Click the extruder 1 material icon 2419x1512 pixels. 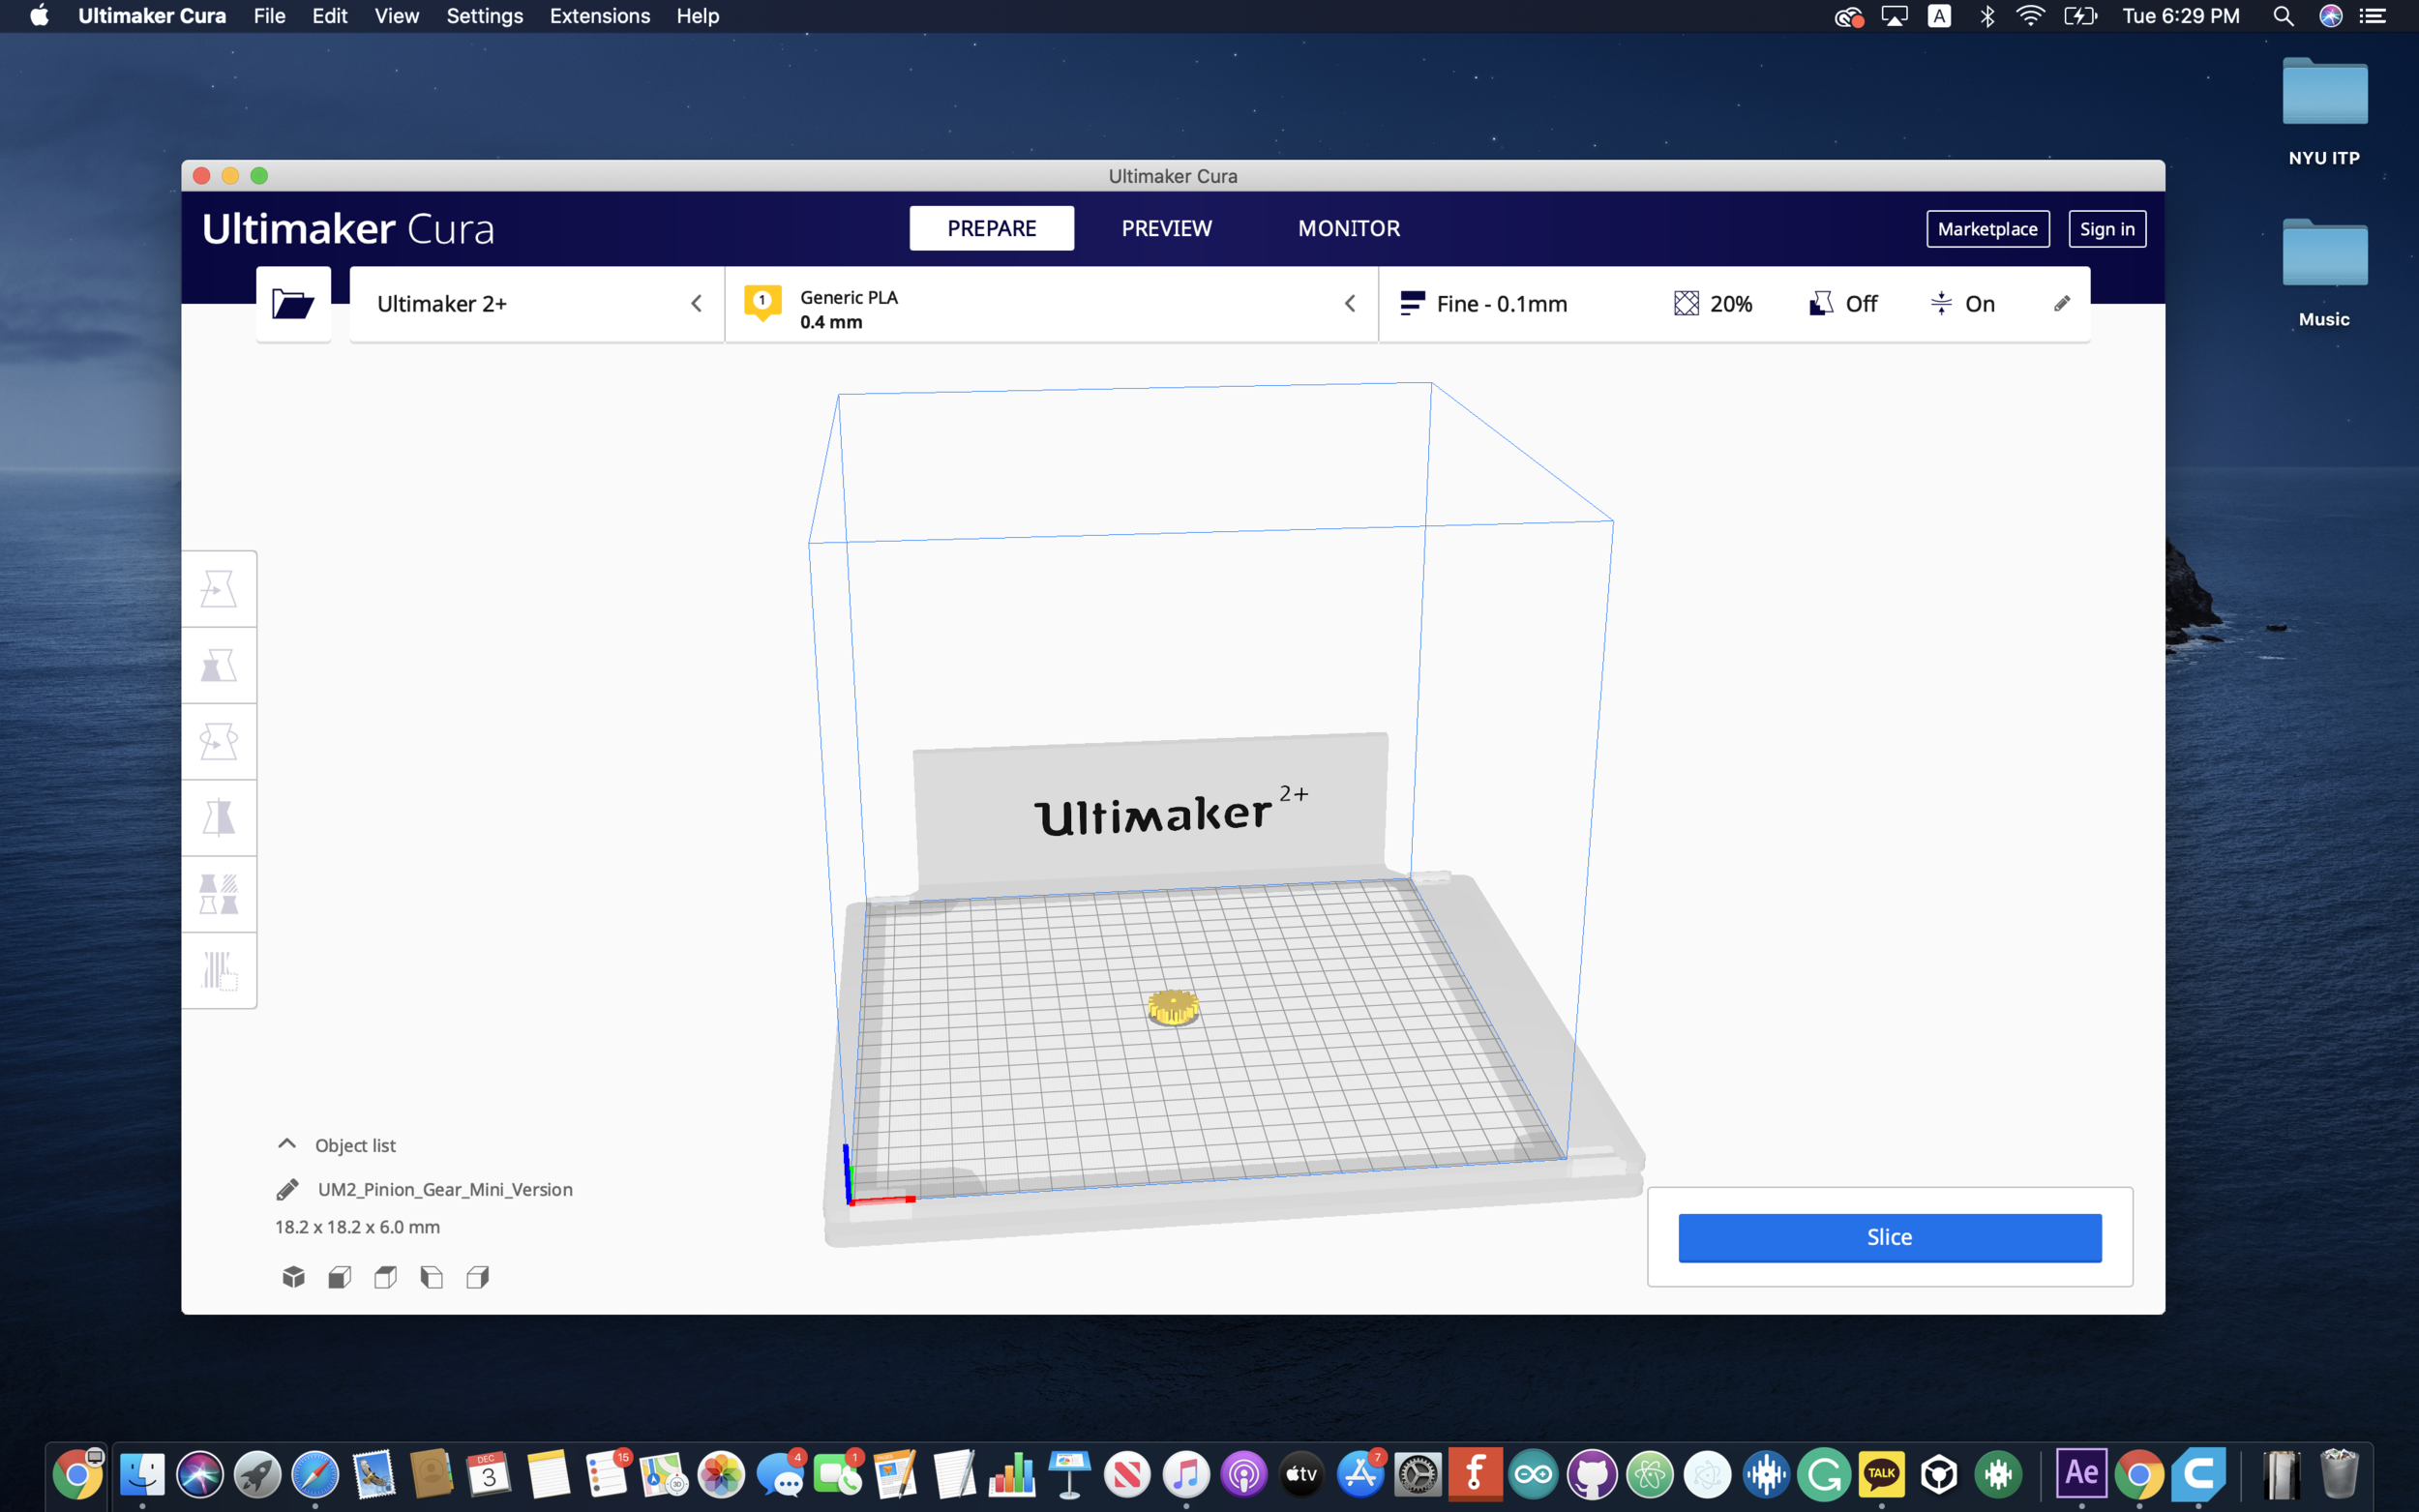[763, 302]
